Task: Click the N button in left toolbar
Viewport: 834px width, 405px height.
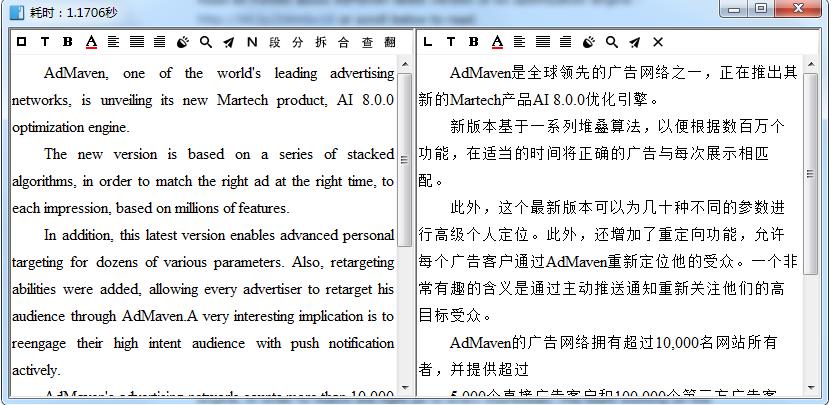Action: click(252, 42)
